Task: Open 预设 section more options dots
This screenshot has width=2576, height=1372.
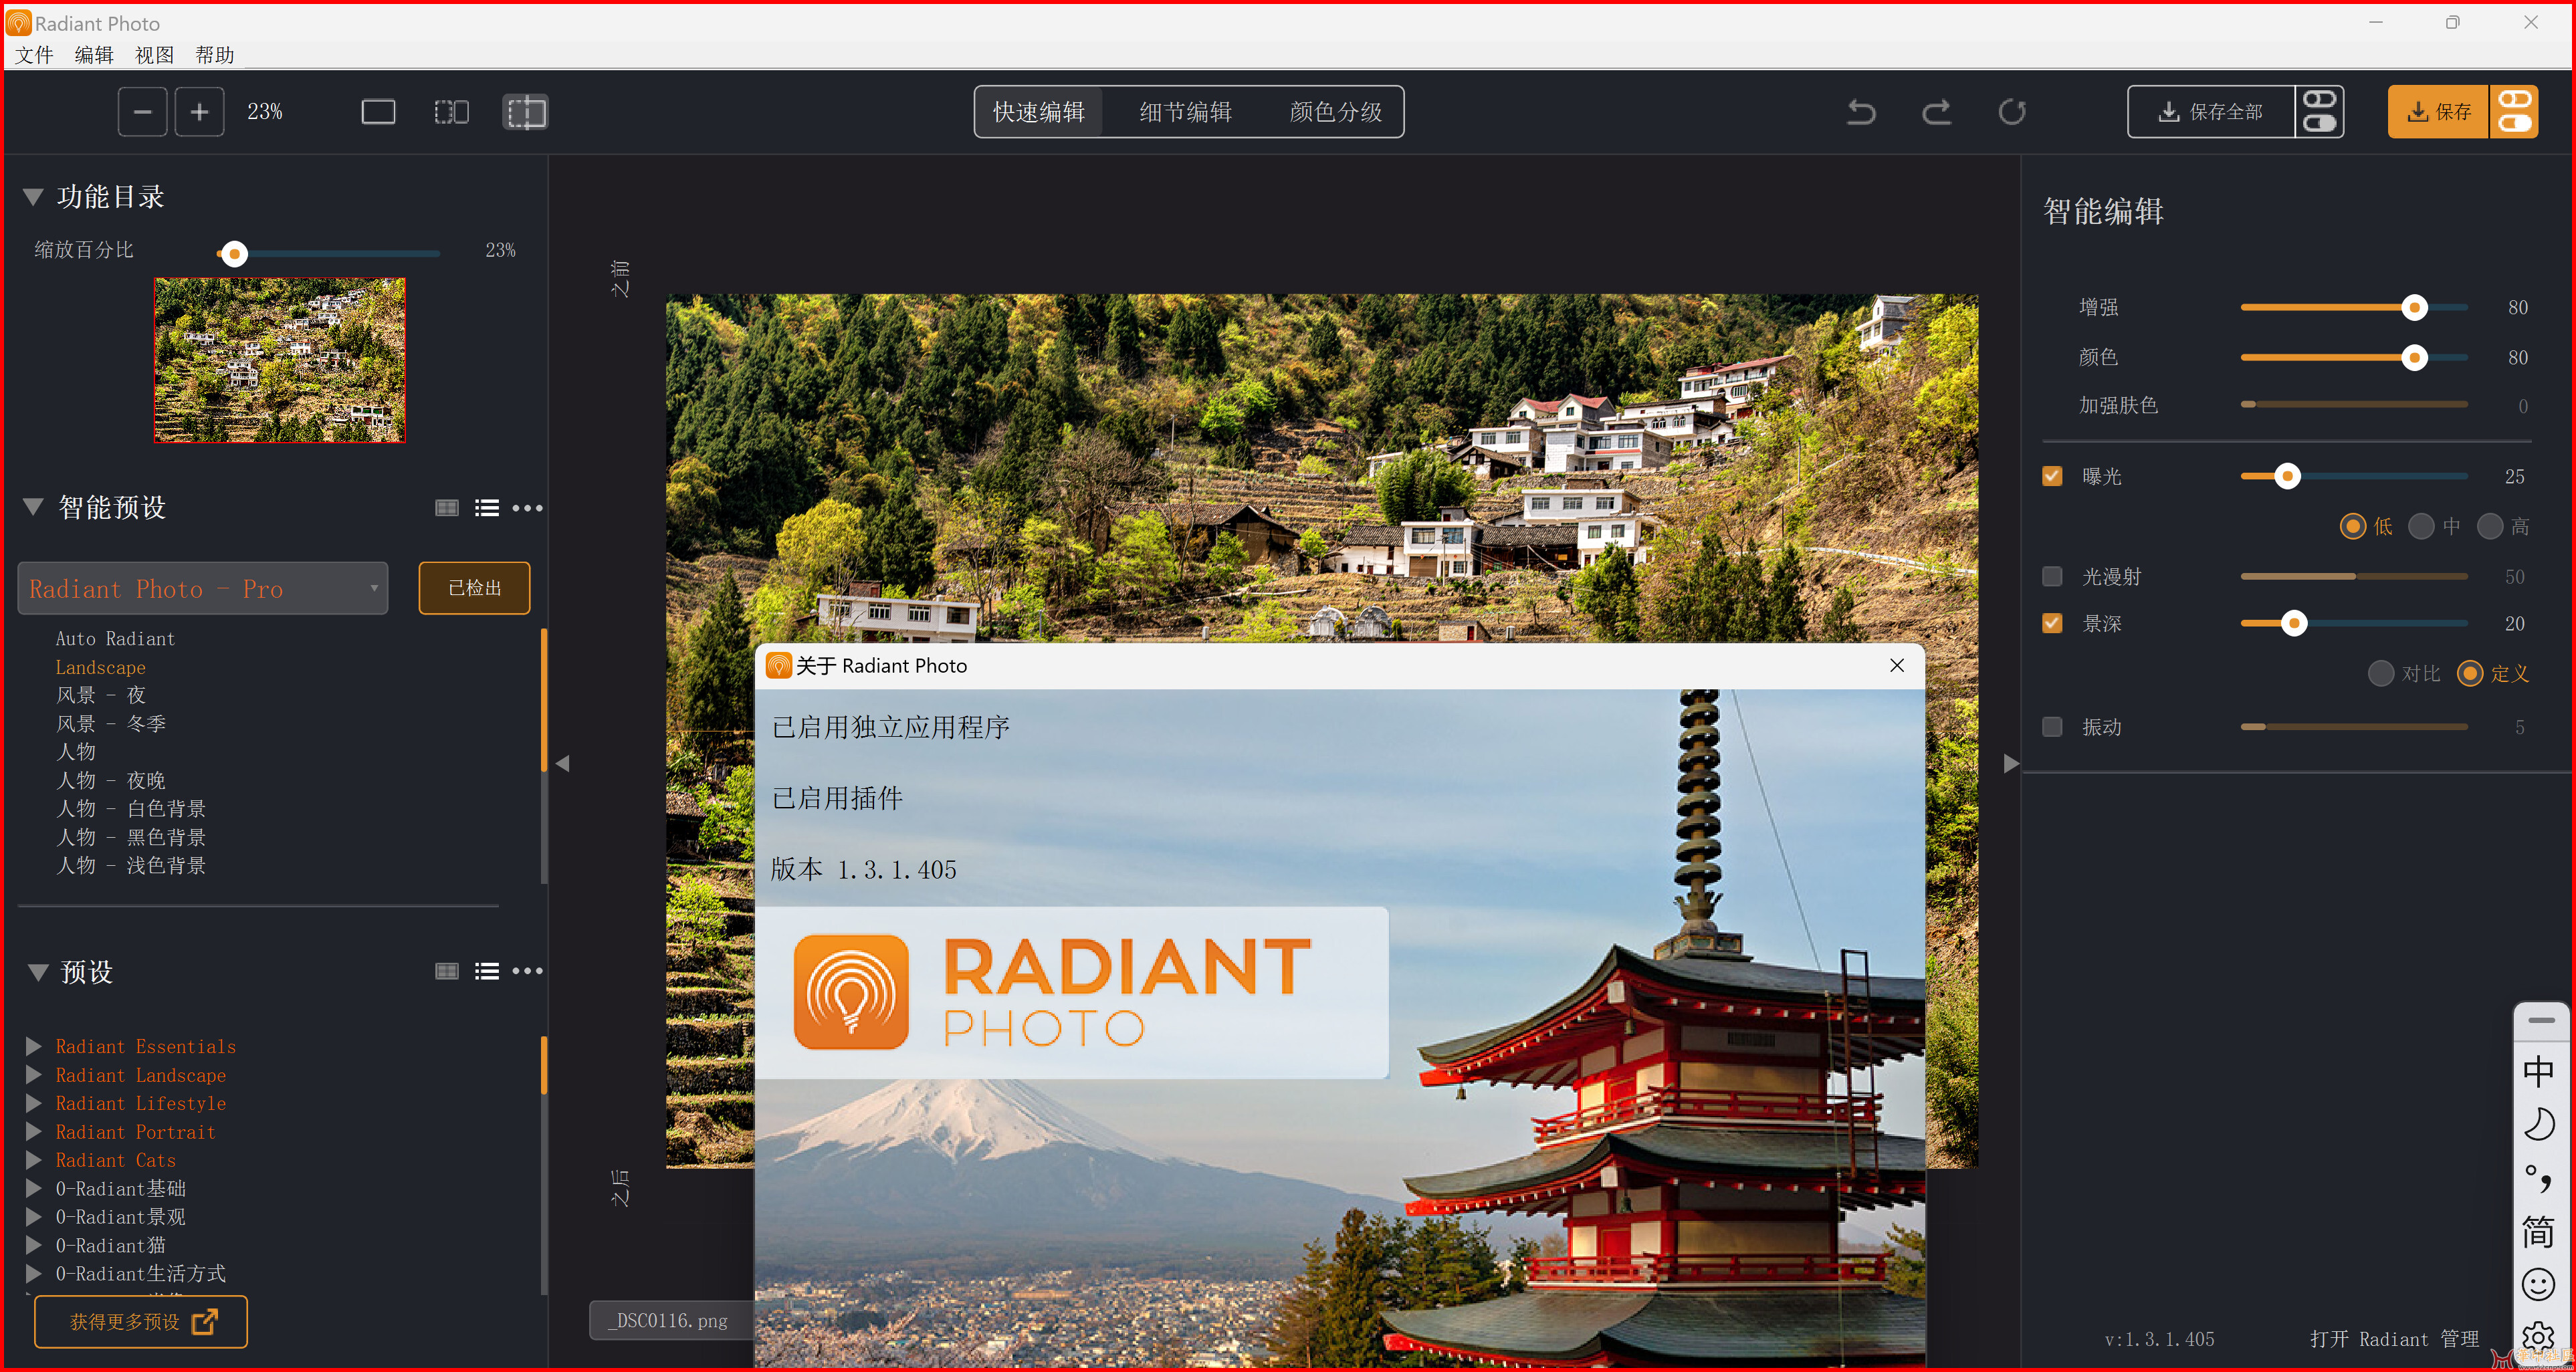Action: pos(528,971)
